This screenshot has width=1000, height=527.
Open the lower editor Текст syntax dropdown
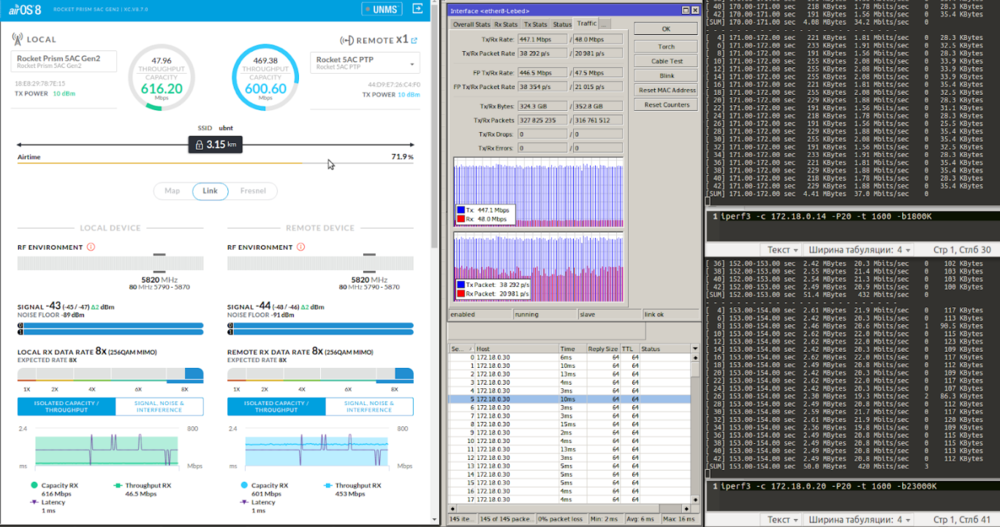coord(782,520)
